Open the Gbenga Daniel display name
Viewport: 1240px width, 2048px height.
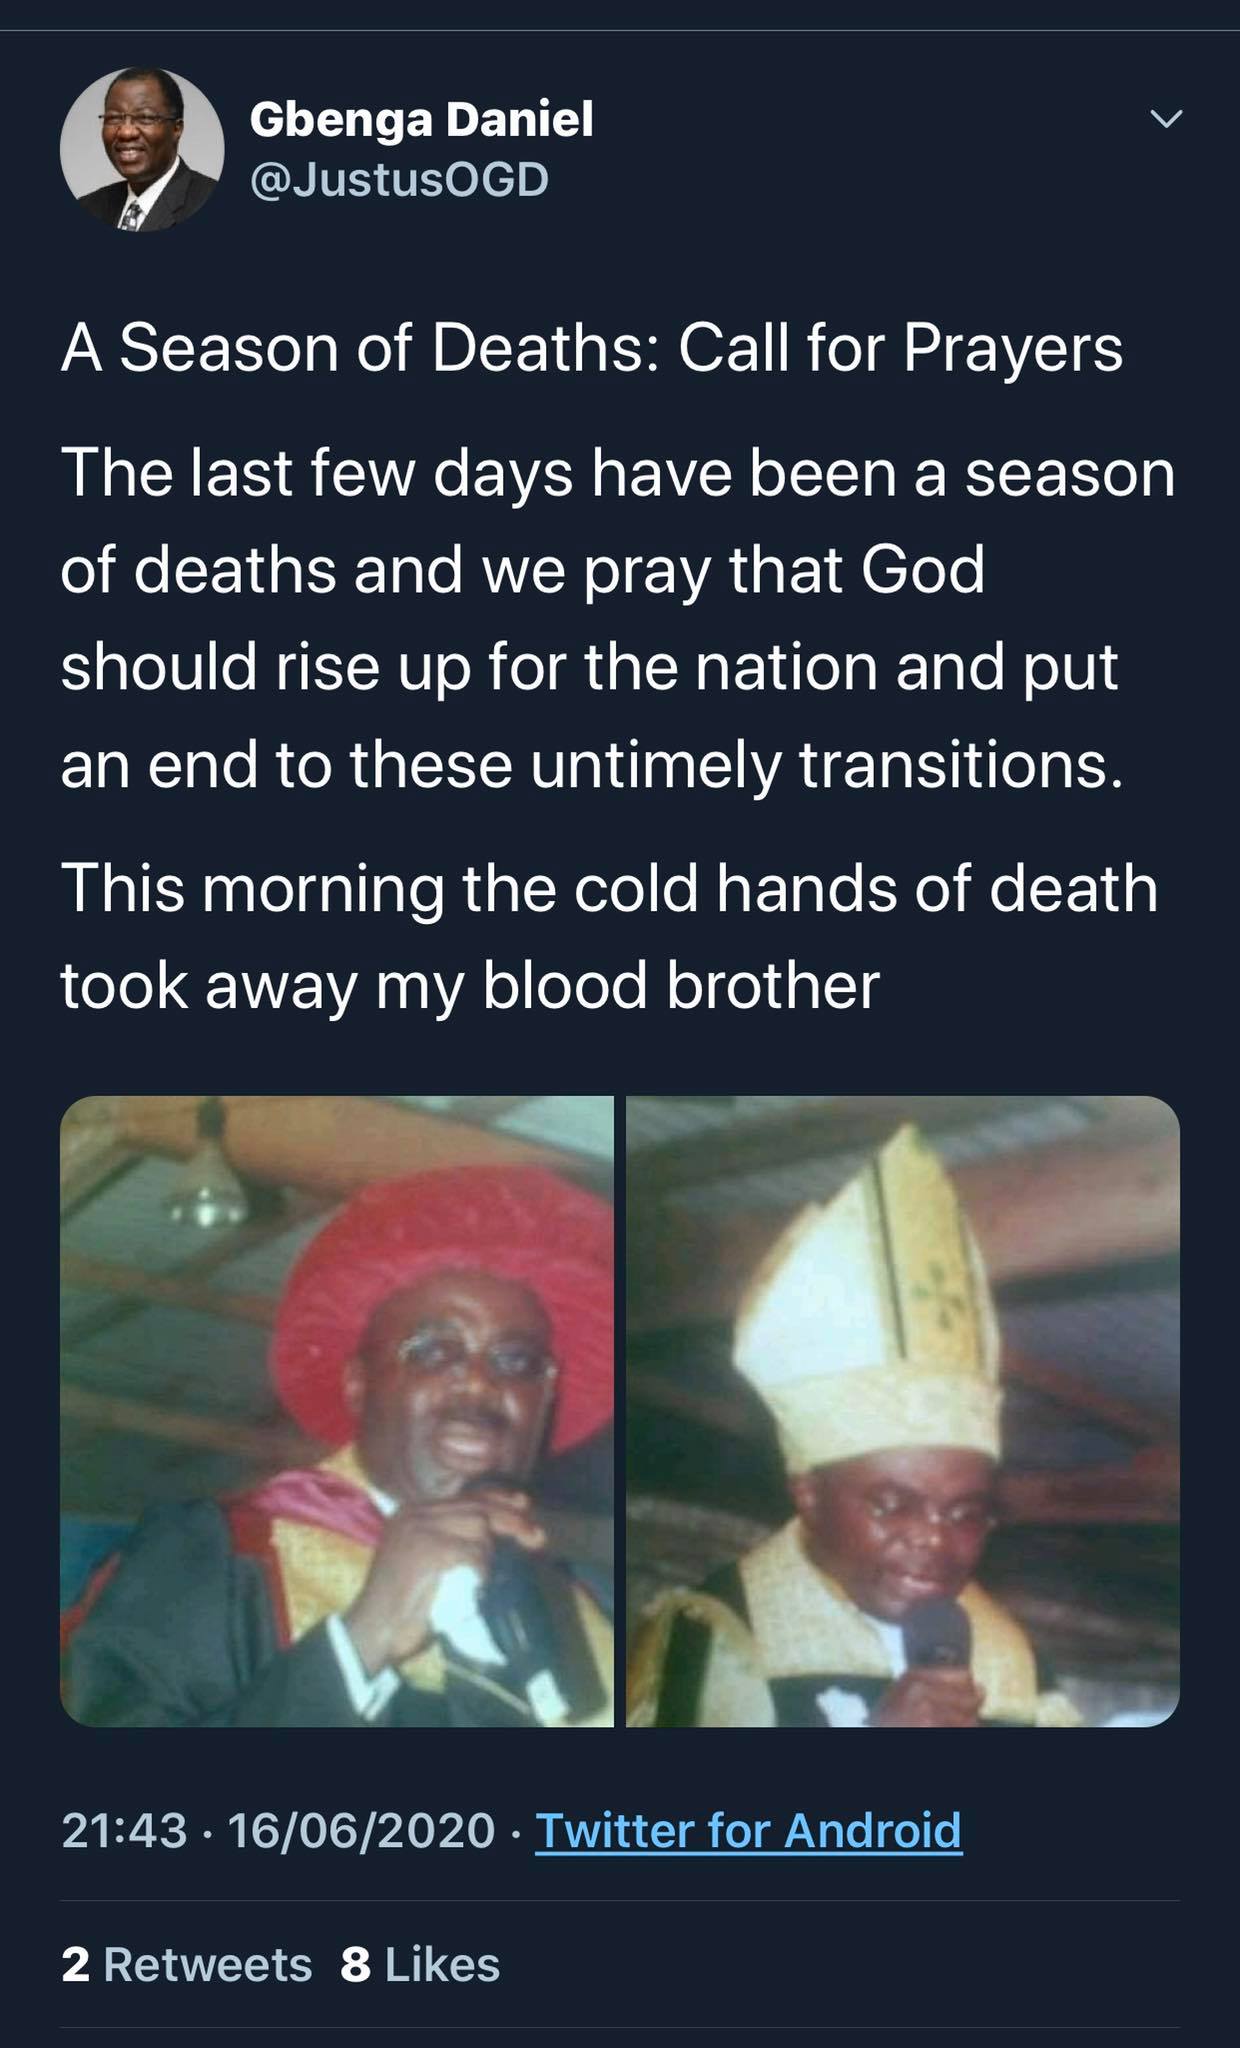tap(421, 119)
